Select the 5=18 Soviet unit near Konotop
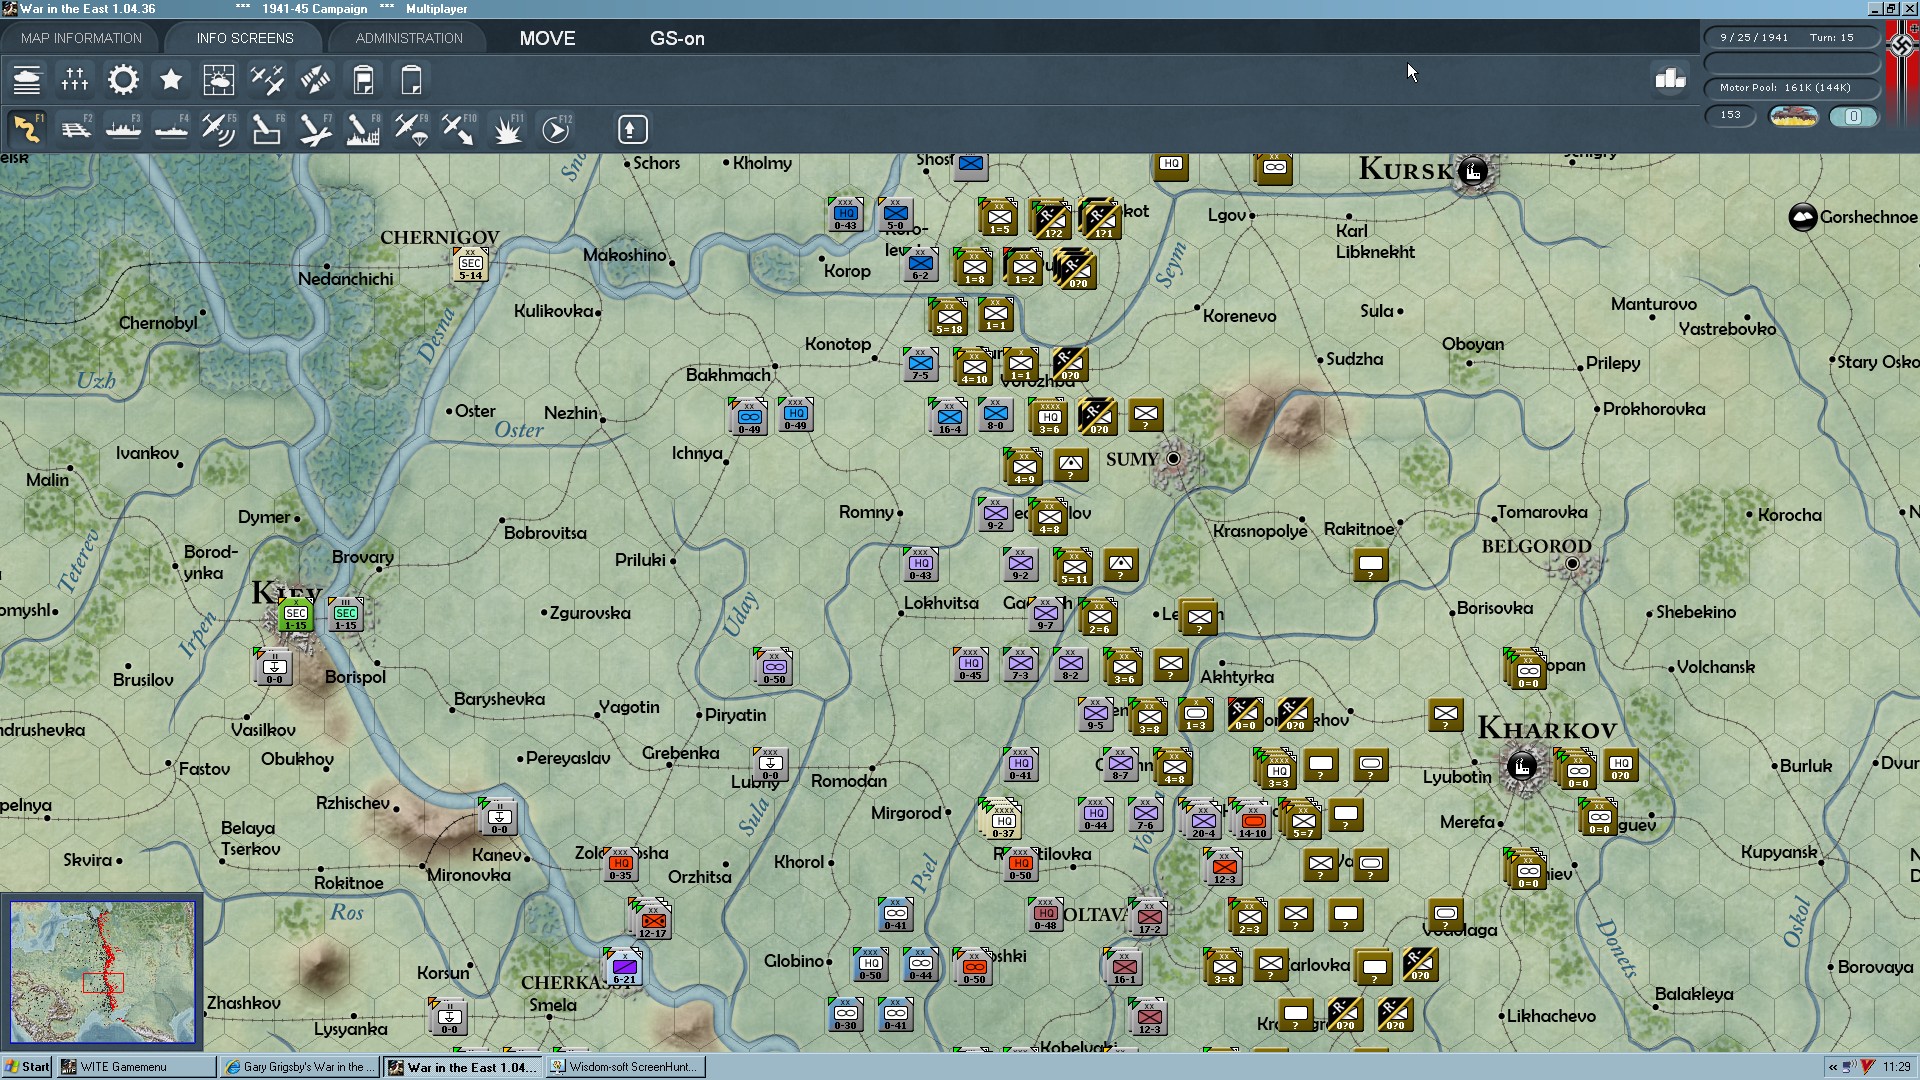This screenshot has height=1080, width=1920. pyautogui.click(x=948, y=317)
